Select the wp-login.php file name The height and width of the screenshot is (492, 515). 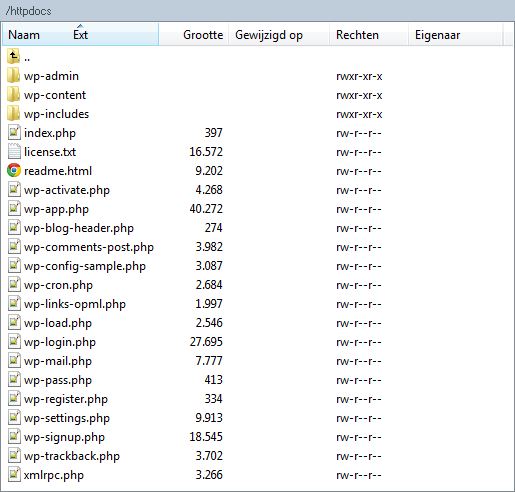tap(60, 342)
